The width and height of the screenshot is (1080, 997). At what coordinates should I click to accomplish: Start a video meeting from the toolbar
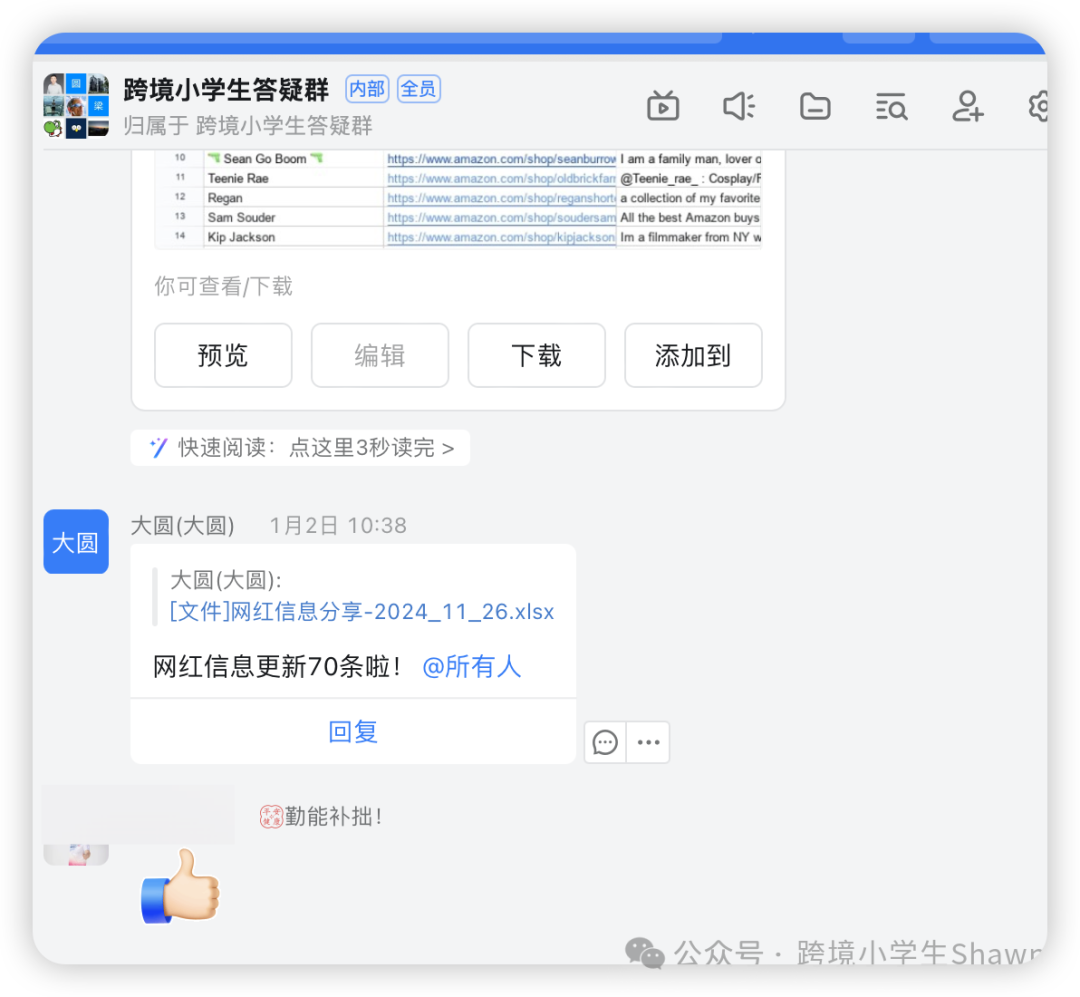[663, 107]
